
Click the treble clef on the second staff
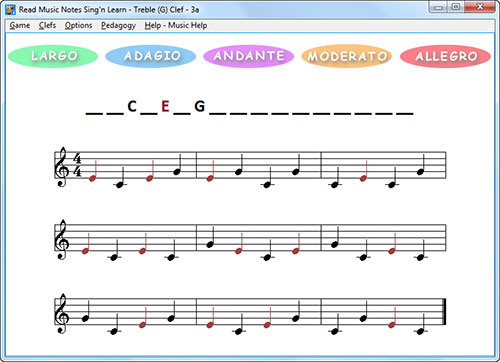pos(62,240)
